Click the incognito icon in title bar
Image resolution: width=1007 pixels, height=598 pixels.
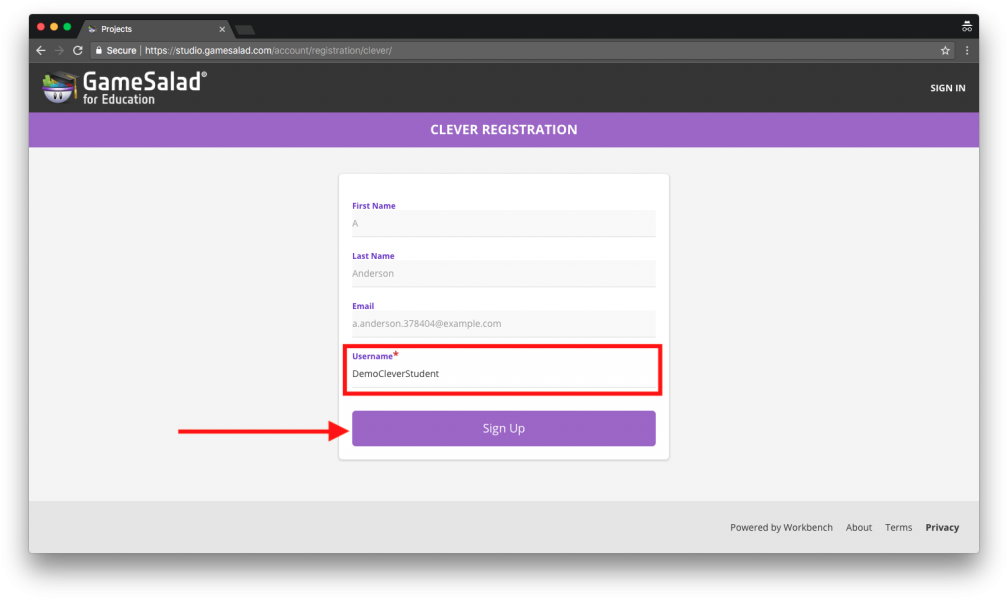(x=967, y=26)
